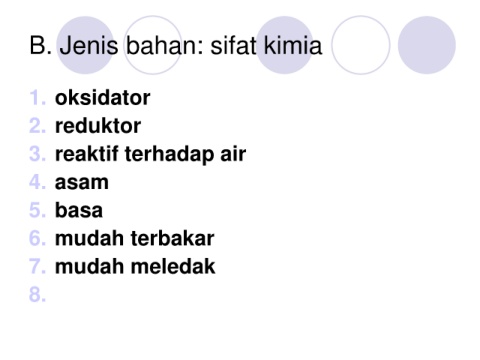
Task: Select the word 'oksidator' in list
Action: 103,98
